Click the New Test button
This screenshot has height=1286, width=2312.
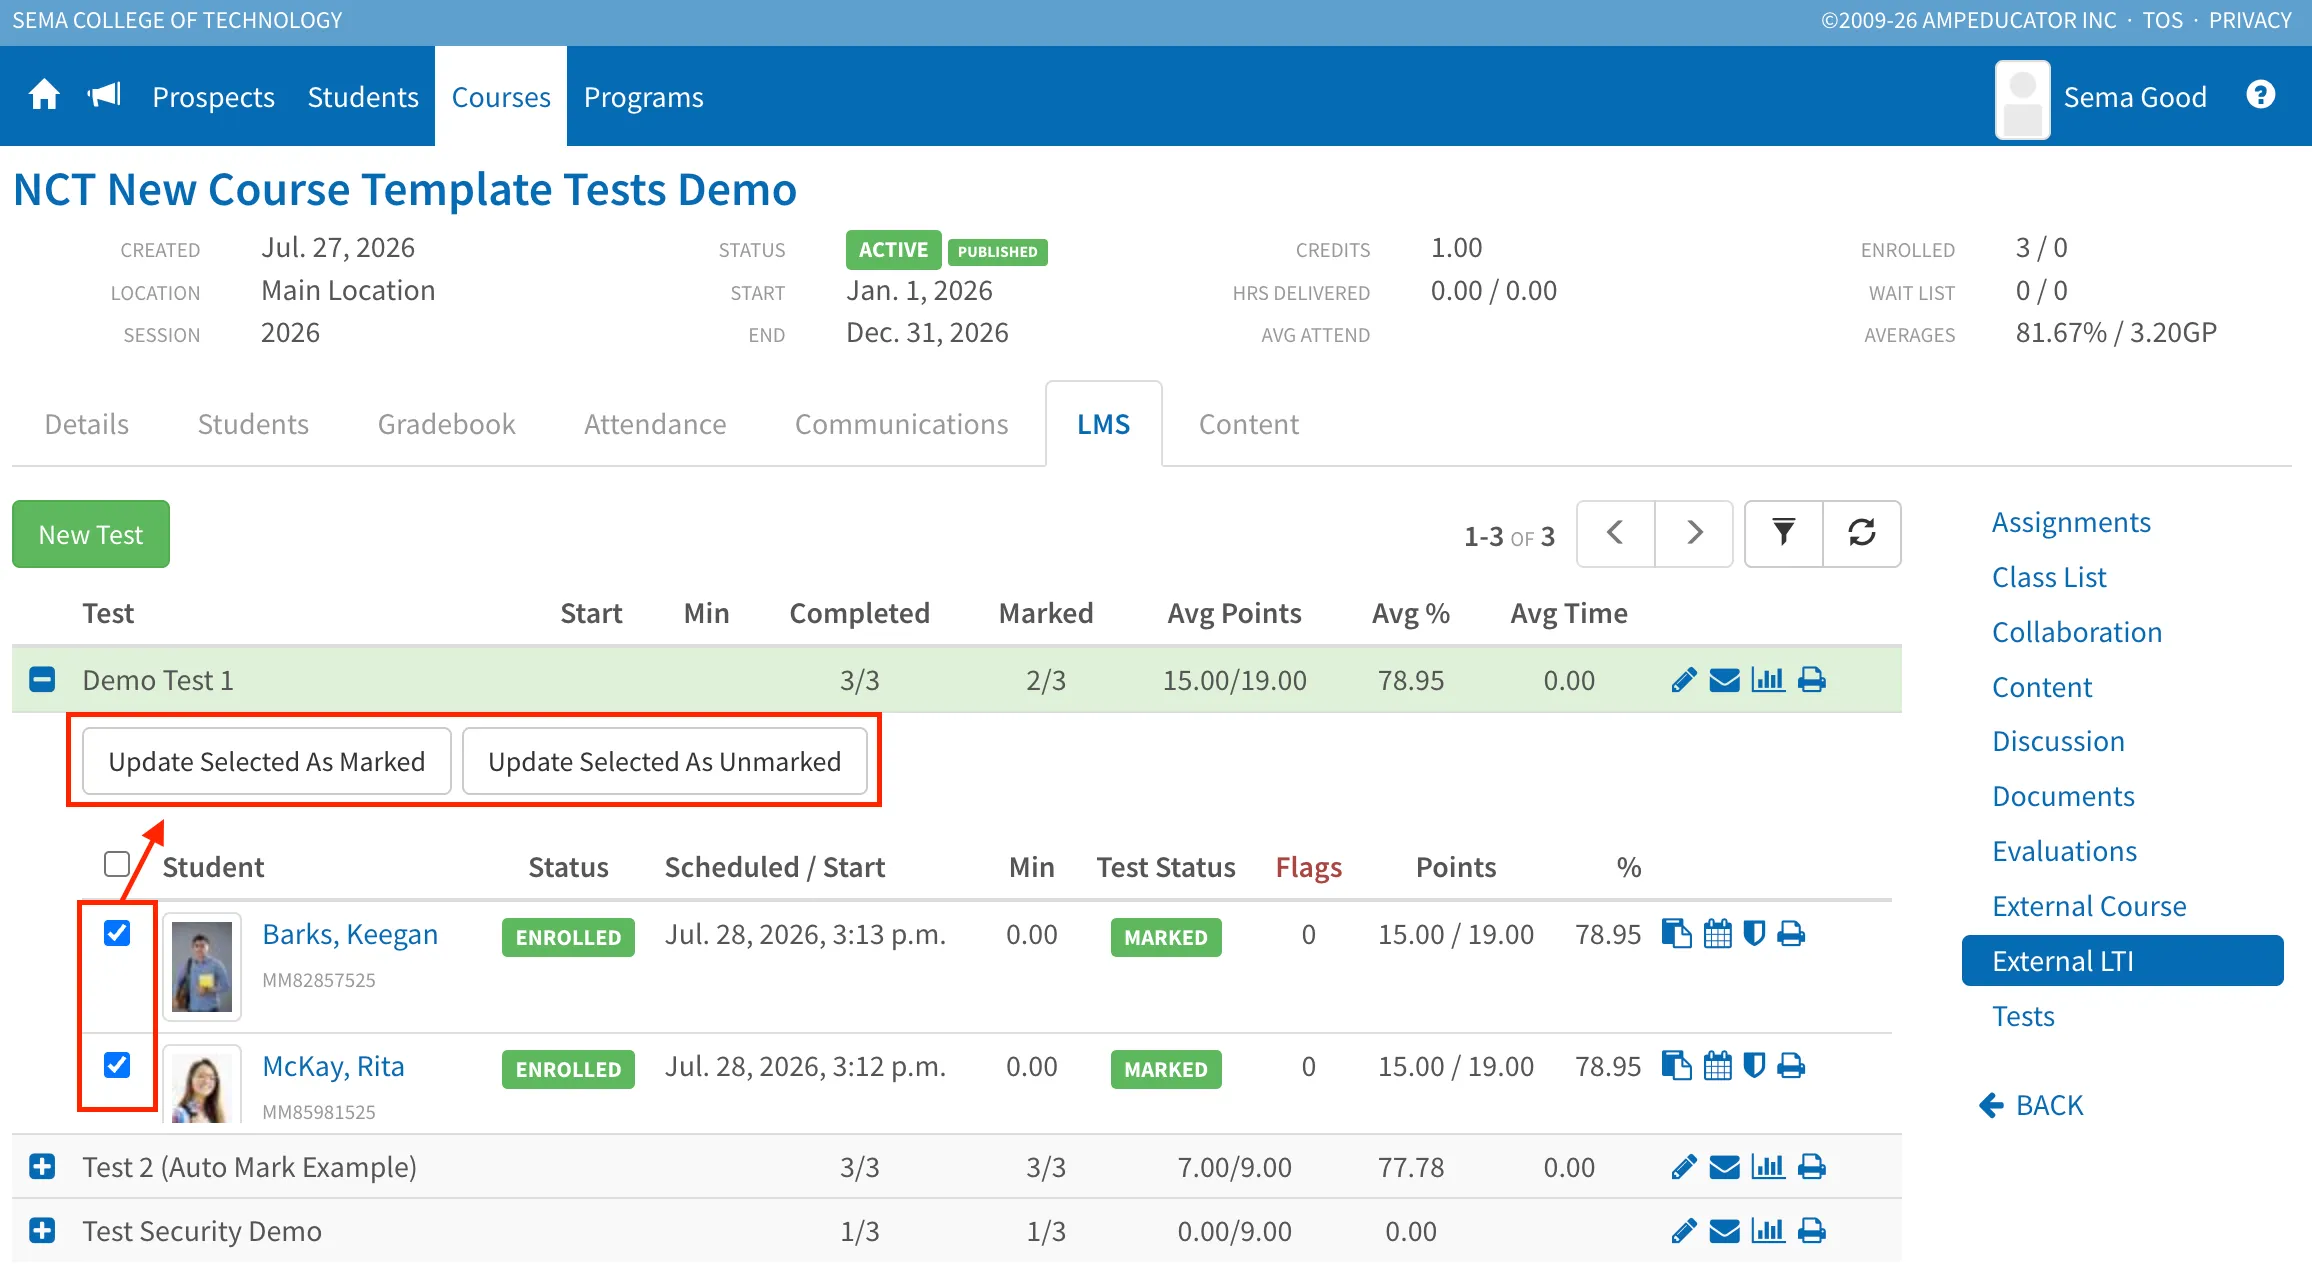[x=91, y=534]
